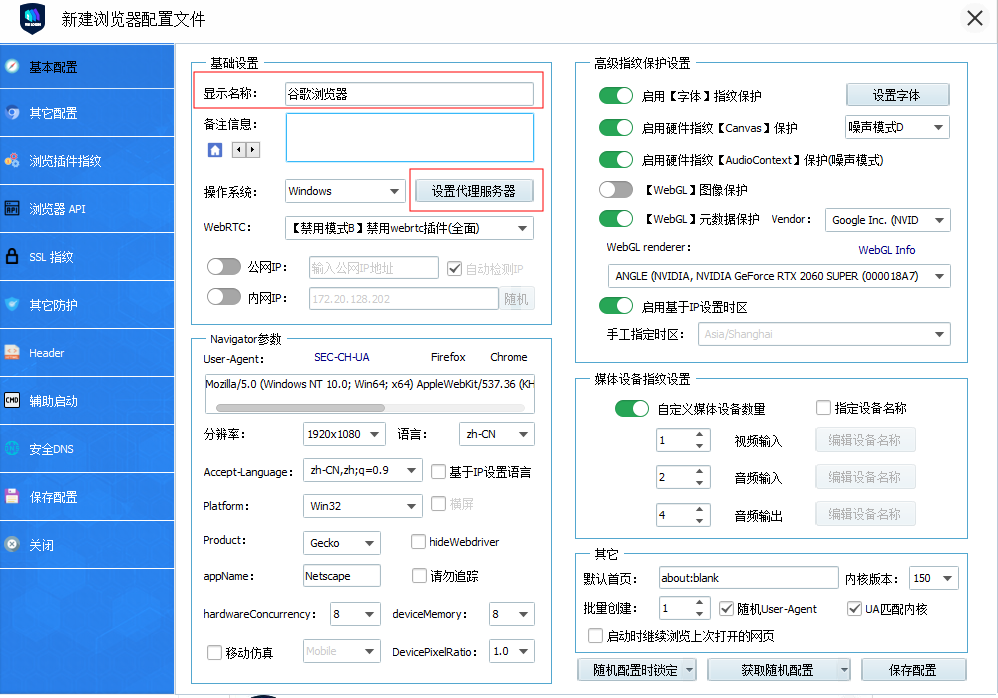Click the left arrow next to home icon

(x=239, y=150)
